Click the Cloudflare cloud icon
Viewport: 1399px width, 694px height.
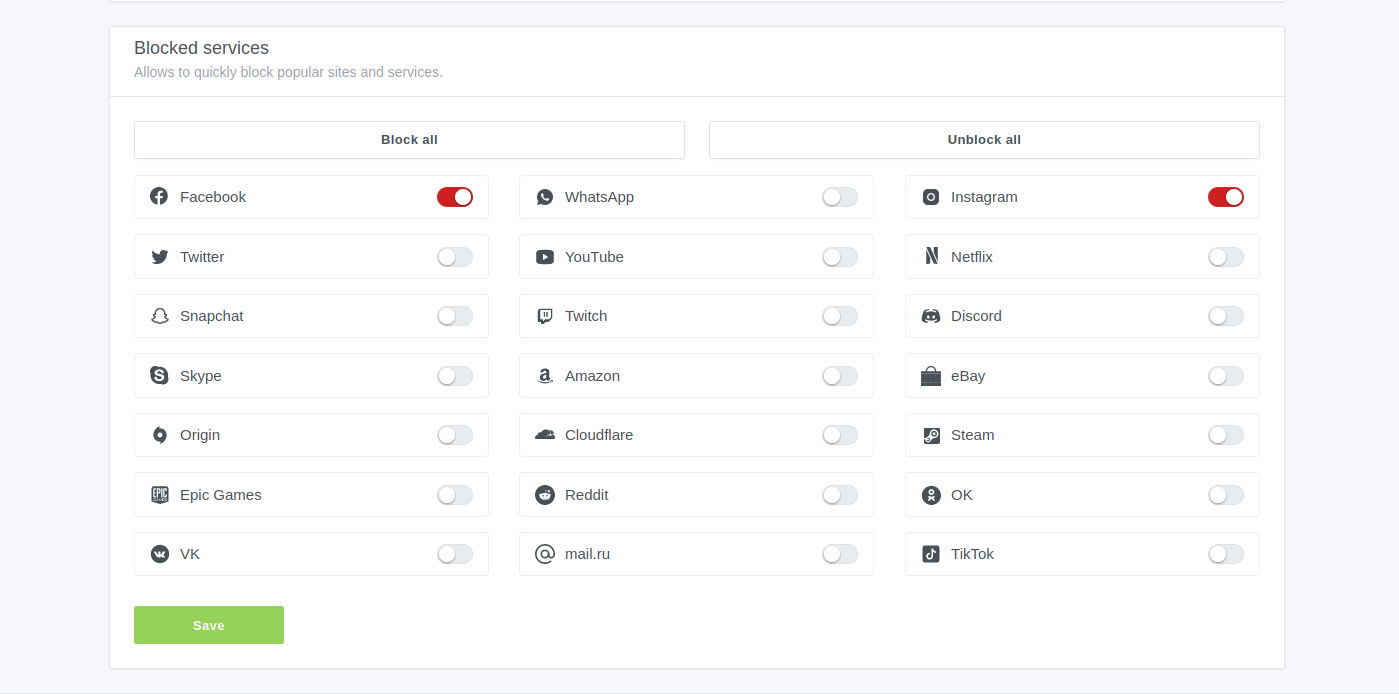click(x=544, y=435)
